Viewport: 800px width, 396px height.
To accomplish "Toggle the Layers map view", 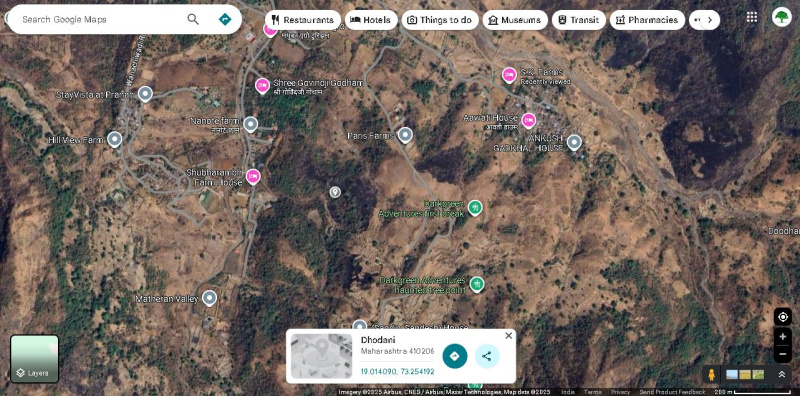I will (x=35, y=359).
